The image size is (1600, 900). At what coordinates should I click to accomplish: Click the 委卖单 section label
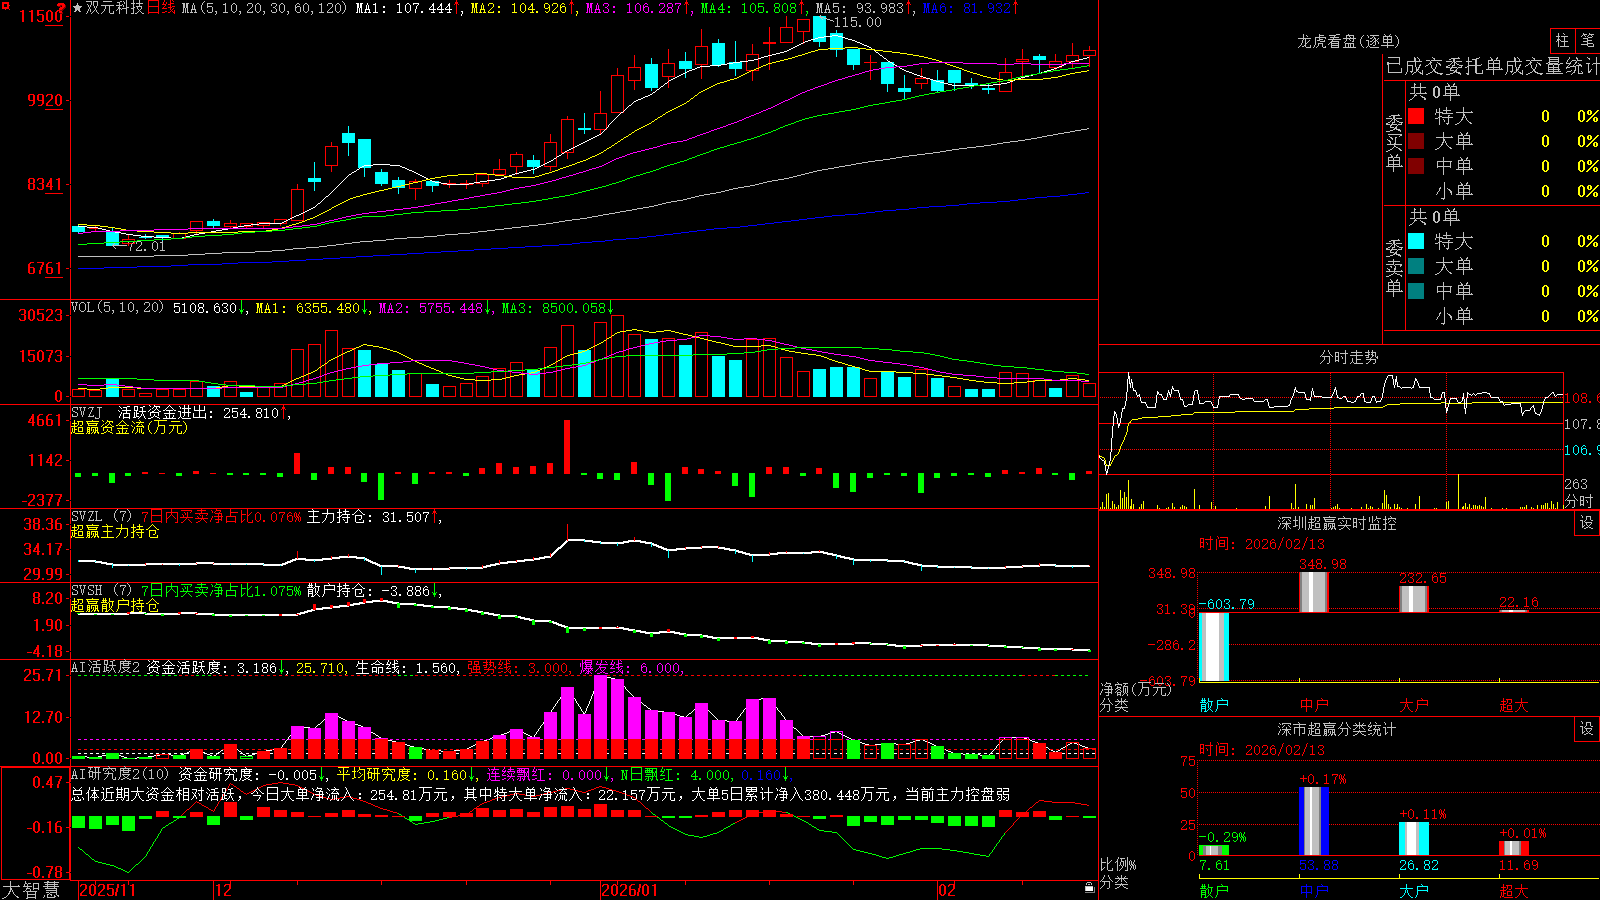[x=1394, y=268]
